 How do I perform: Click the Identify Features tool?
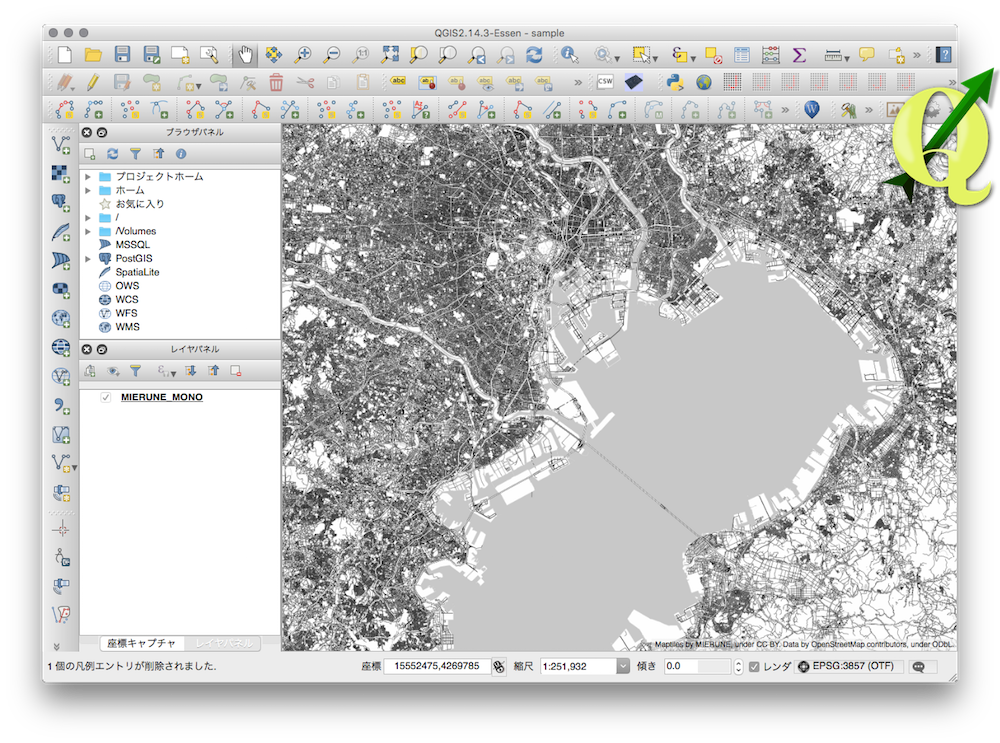pyautogui.click(x=570, y=55)
